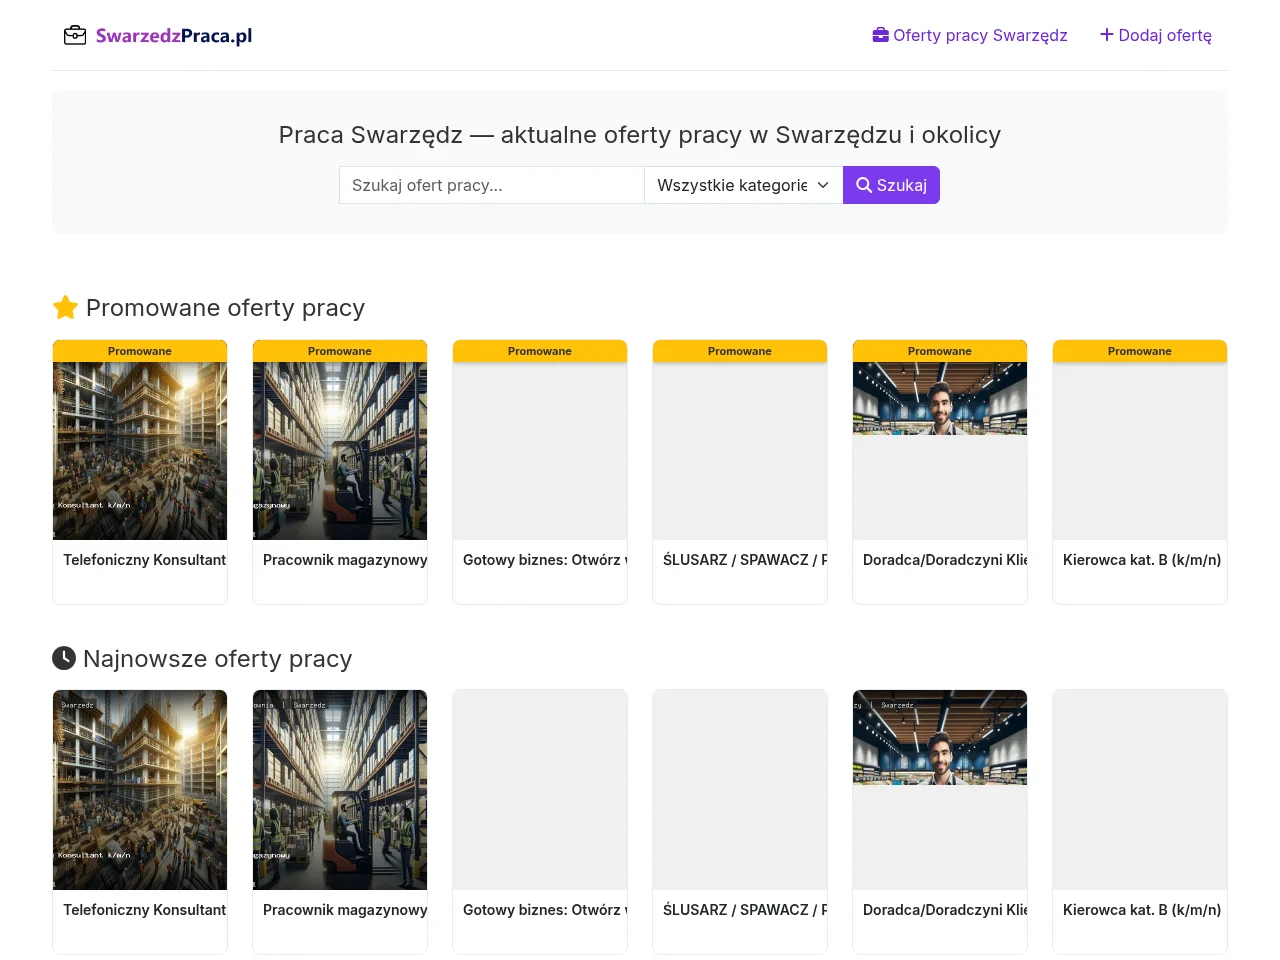Open promoted Gotowy biznes: Otwórz title
This screenshot has height=960, width=1280.
(545, 560)
